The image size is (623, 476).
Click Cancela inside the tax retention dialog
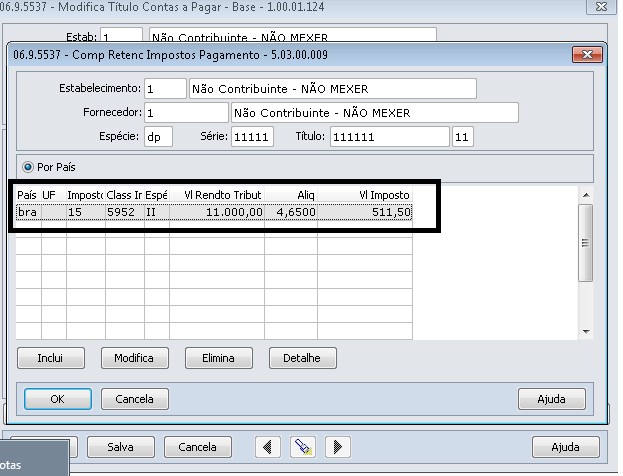[x=135, y=399]
